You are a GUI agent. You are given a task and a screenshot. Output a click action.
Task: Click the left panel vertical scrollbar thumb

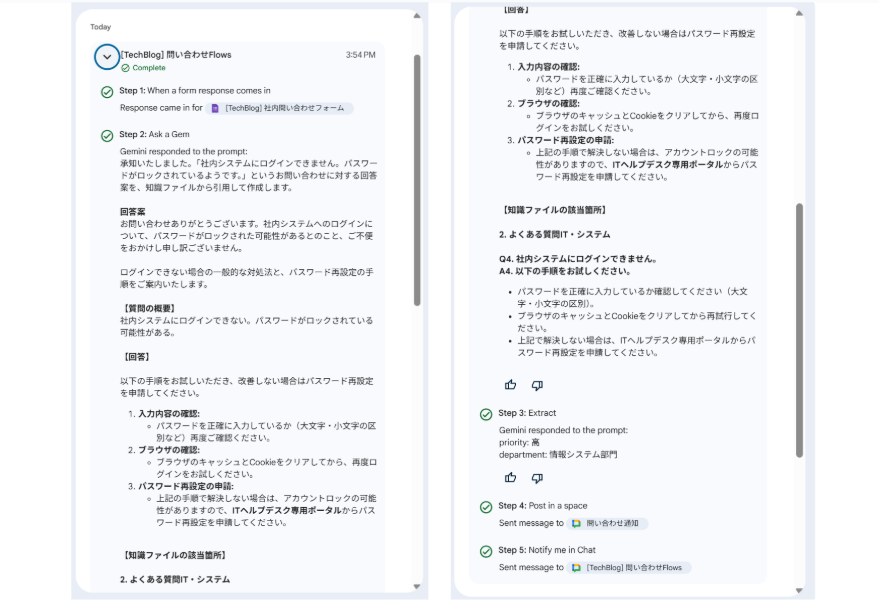coord(417,180)
